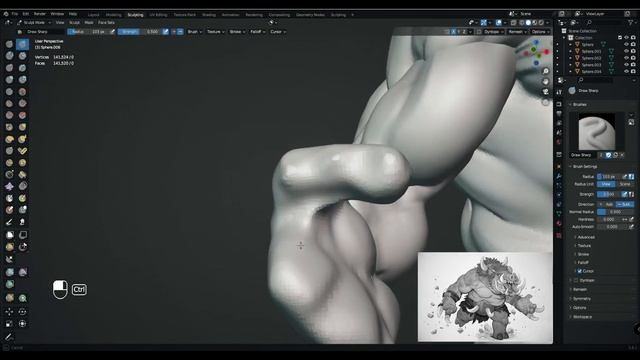
Task: Select the Move transform tool
Action: (9, 312)
